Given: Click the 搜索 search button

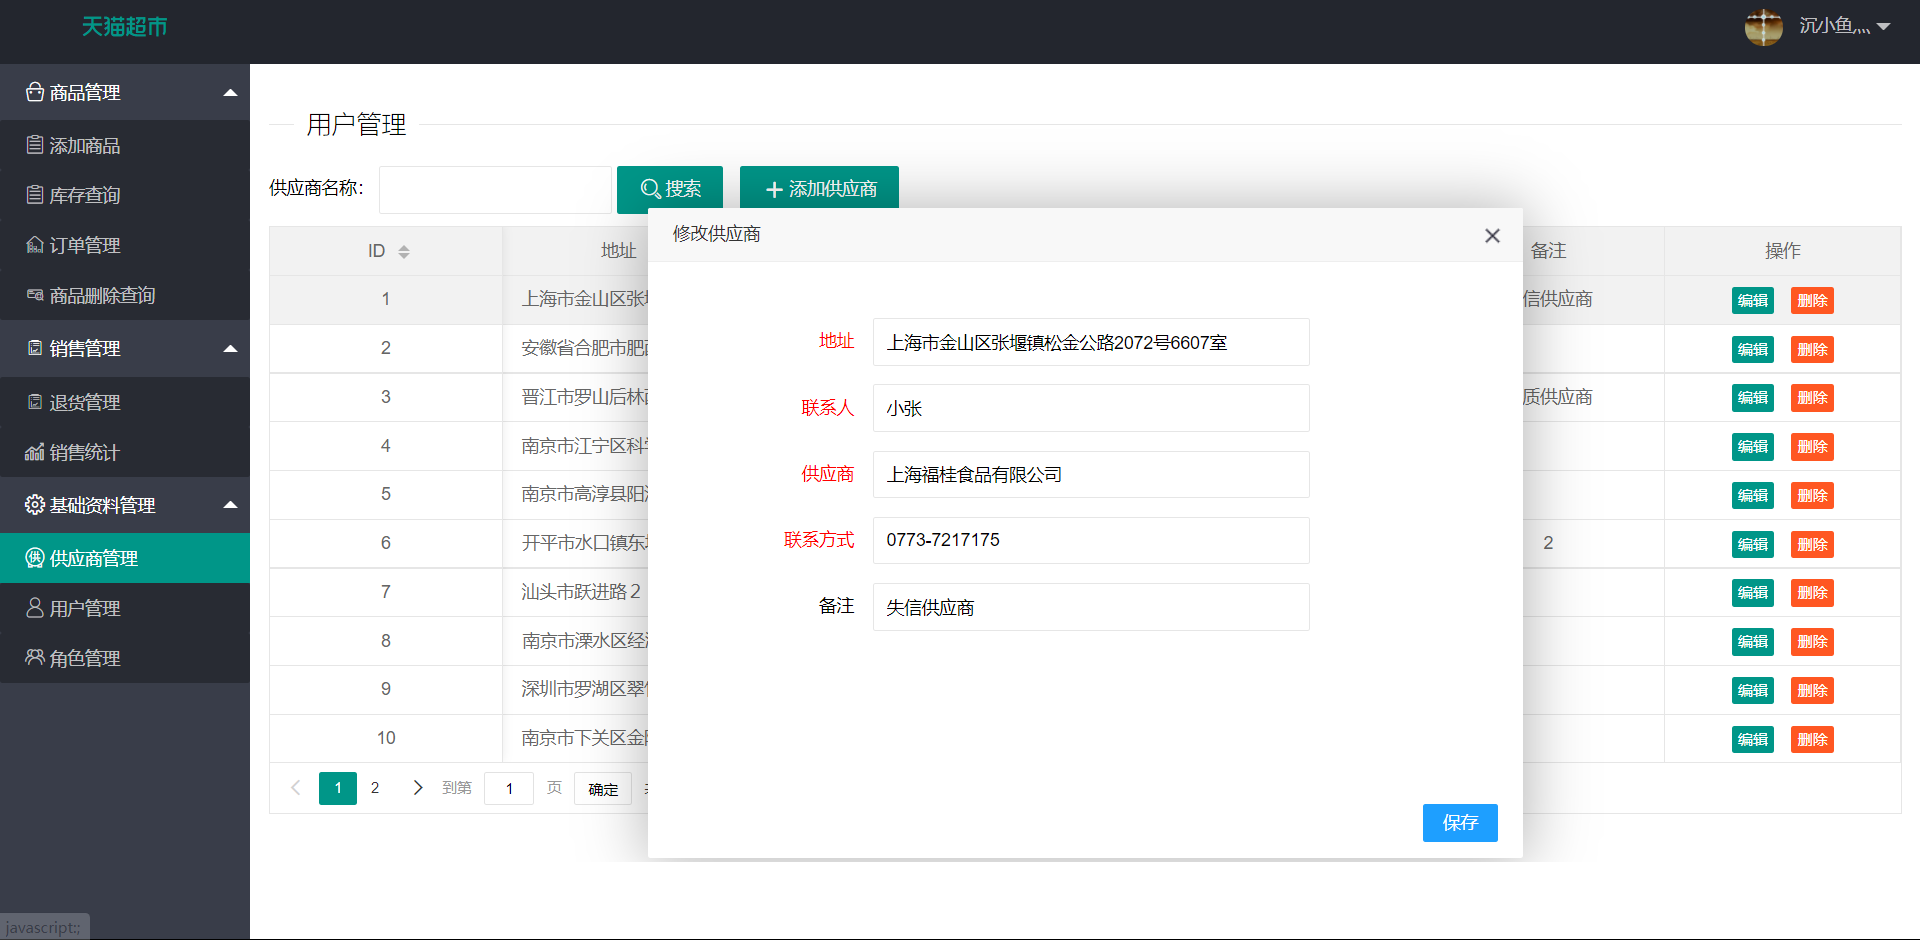Looking at the screenshot, I should click(670, 189).
